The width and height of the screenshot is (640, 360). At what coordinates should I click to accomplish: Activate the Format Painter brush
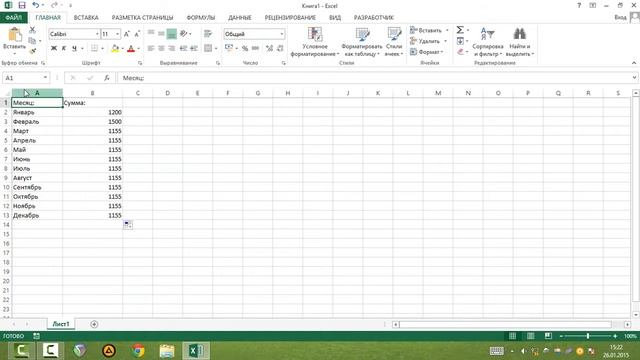point(32,51)
